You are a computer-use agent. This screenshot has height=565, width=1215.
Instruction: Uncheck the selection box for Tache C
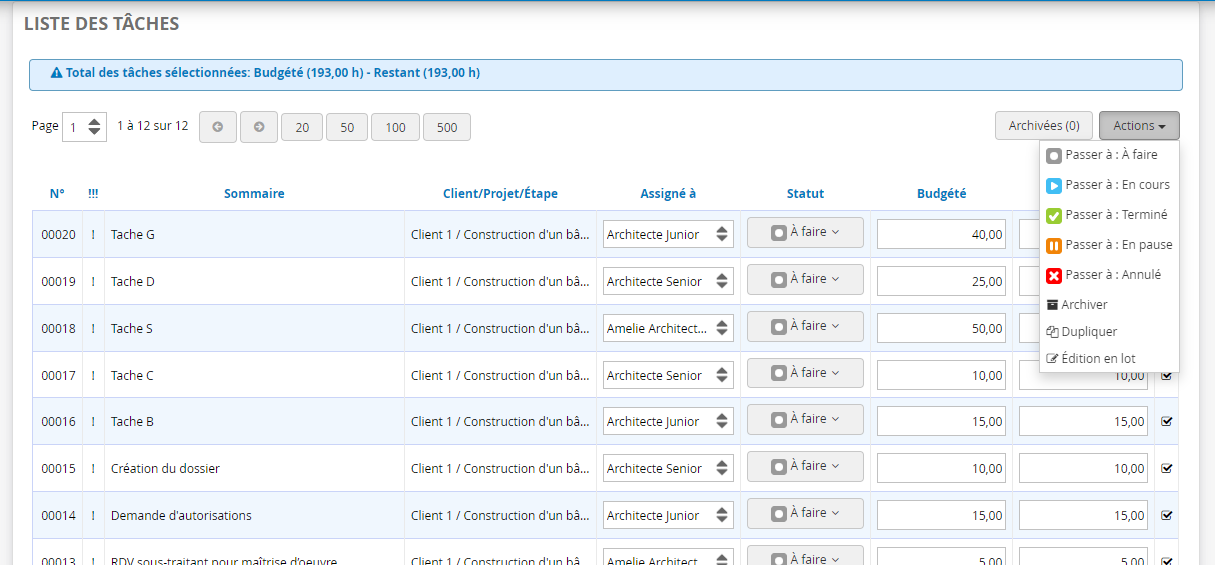(x=1166, y=375)
